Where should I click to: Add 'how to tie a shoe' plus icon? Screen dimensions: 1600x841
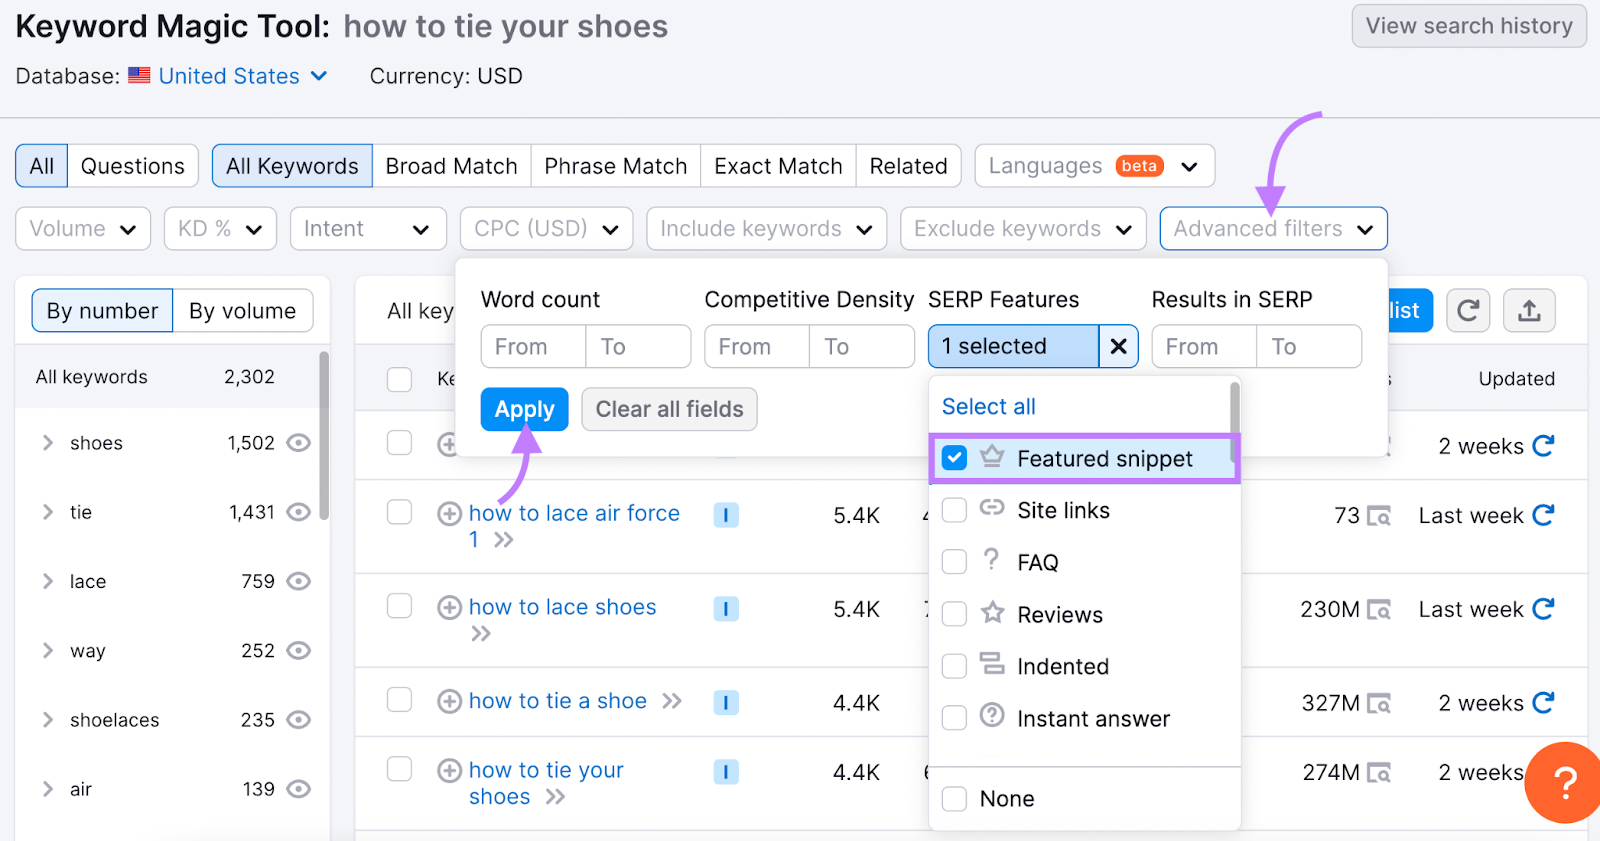[x=449, y=702]
